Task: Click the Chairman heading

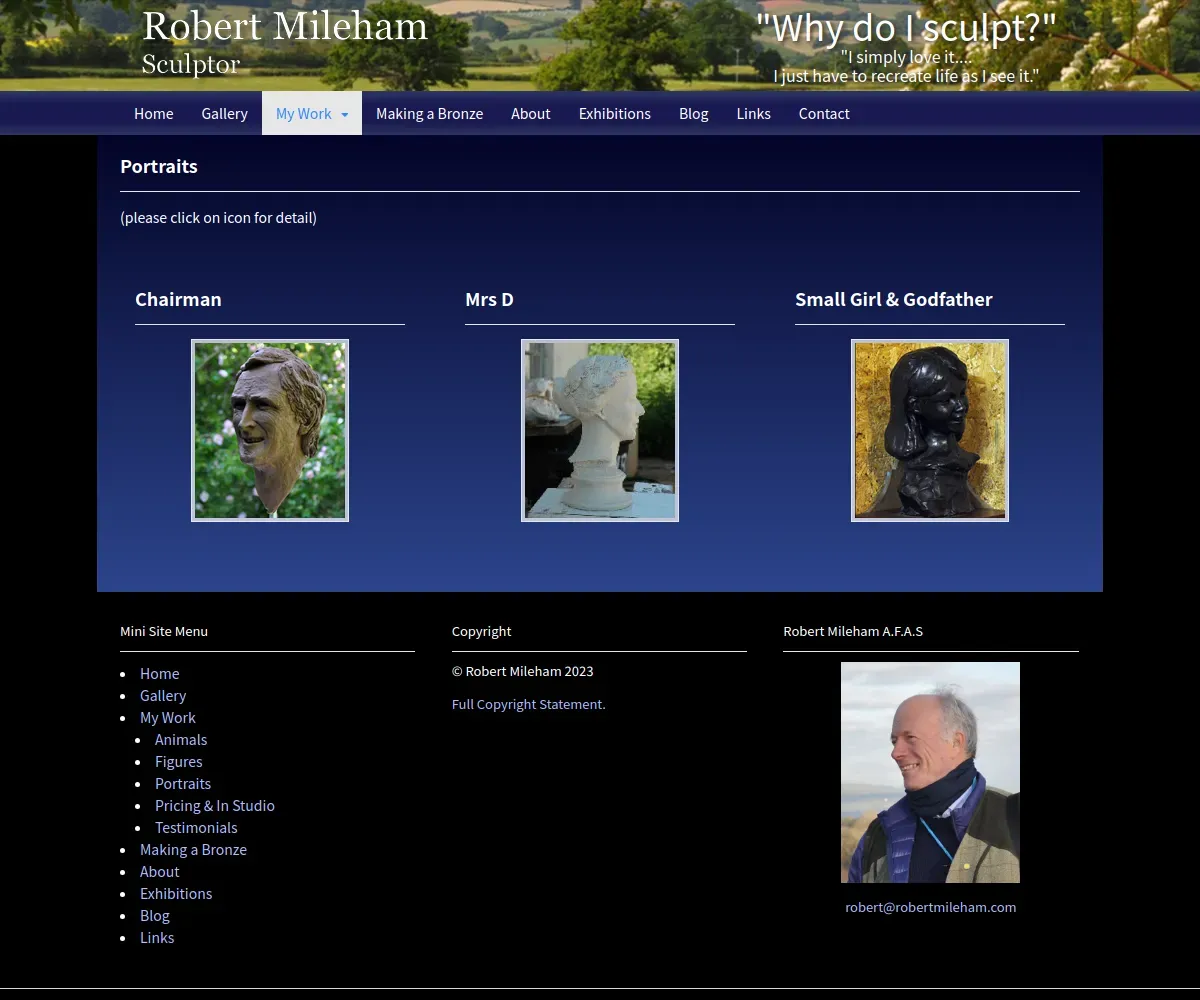Action: pos(178,299)
